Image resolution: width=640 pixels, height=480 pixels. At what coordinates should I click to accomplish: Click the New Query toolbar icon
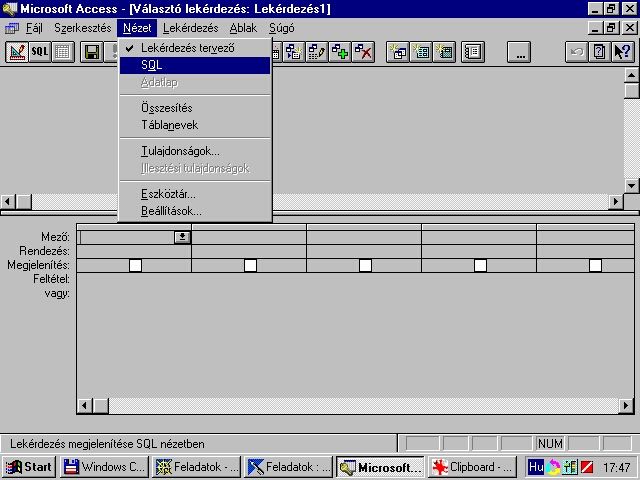point(398,52)
